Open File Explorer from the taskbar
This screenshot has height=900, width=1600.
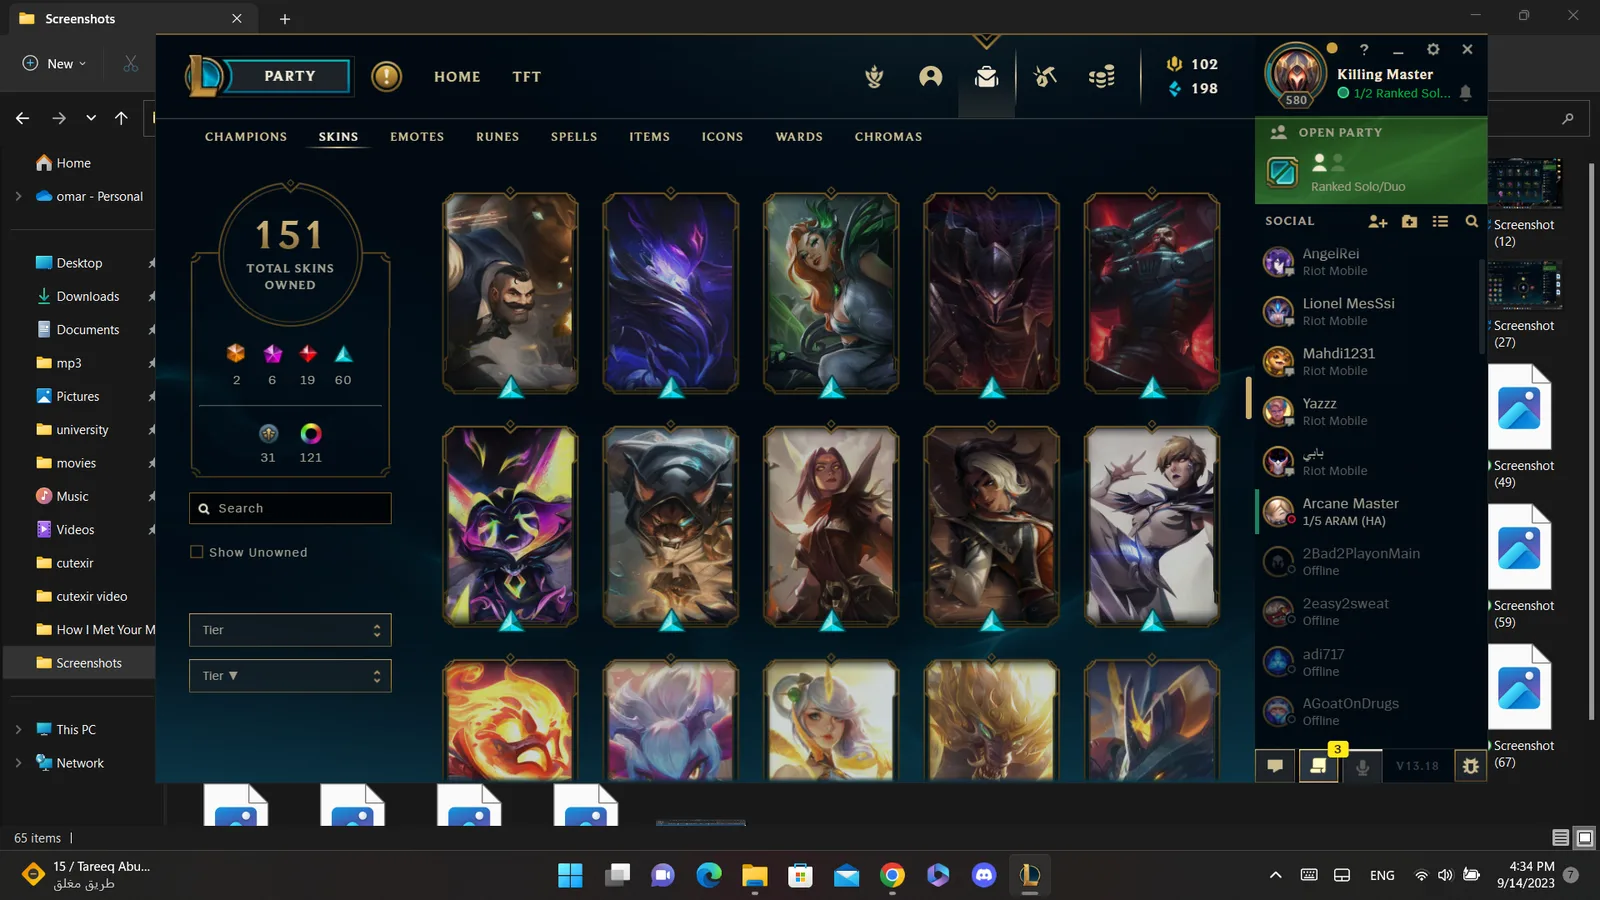click(754, 875)
